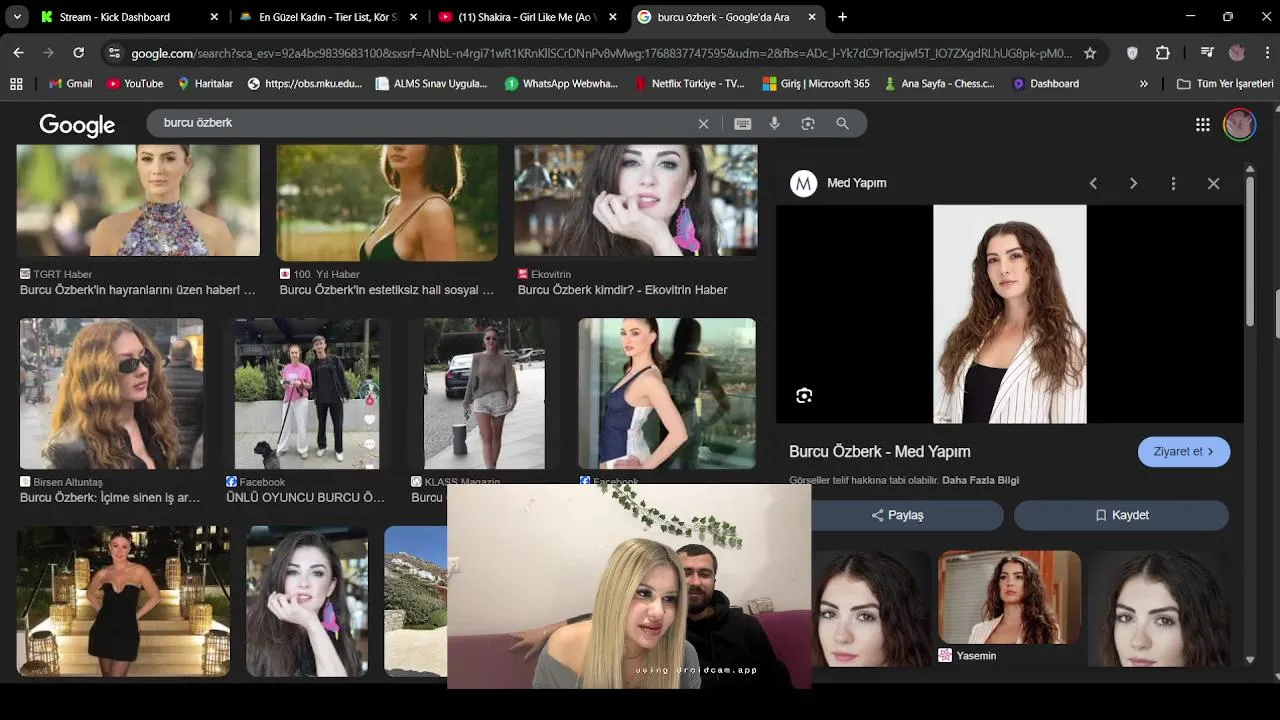
Task: Switch to Shakira Girl Like Me tab
Action: pos(528,17)
